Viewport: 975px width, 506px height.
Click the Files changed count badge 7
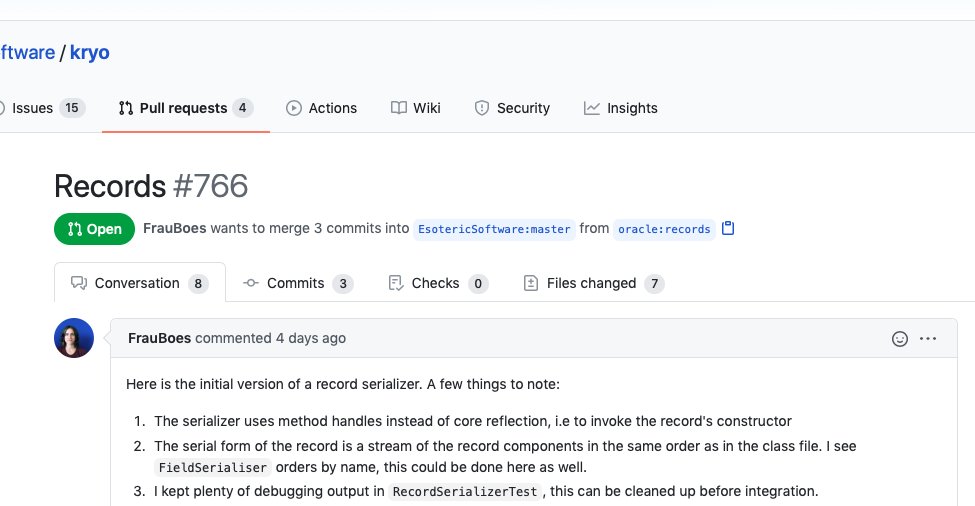tap(654, 283)
